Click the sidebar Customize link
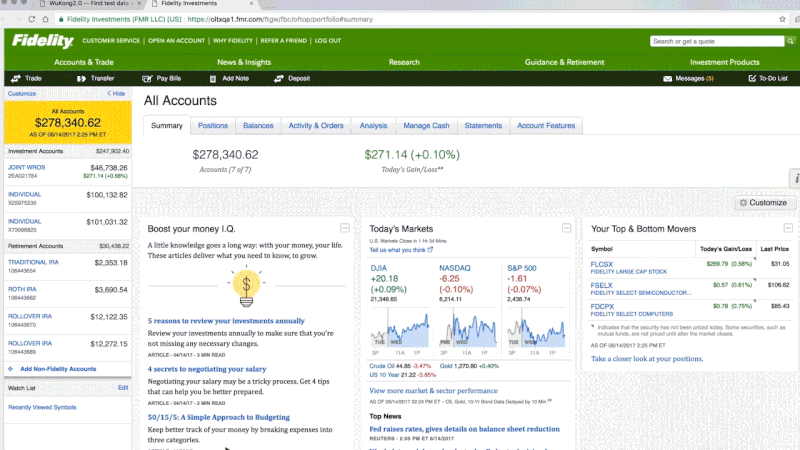 point(22,93)
